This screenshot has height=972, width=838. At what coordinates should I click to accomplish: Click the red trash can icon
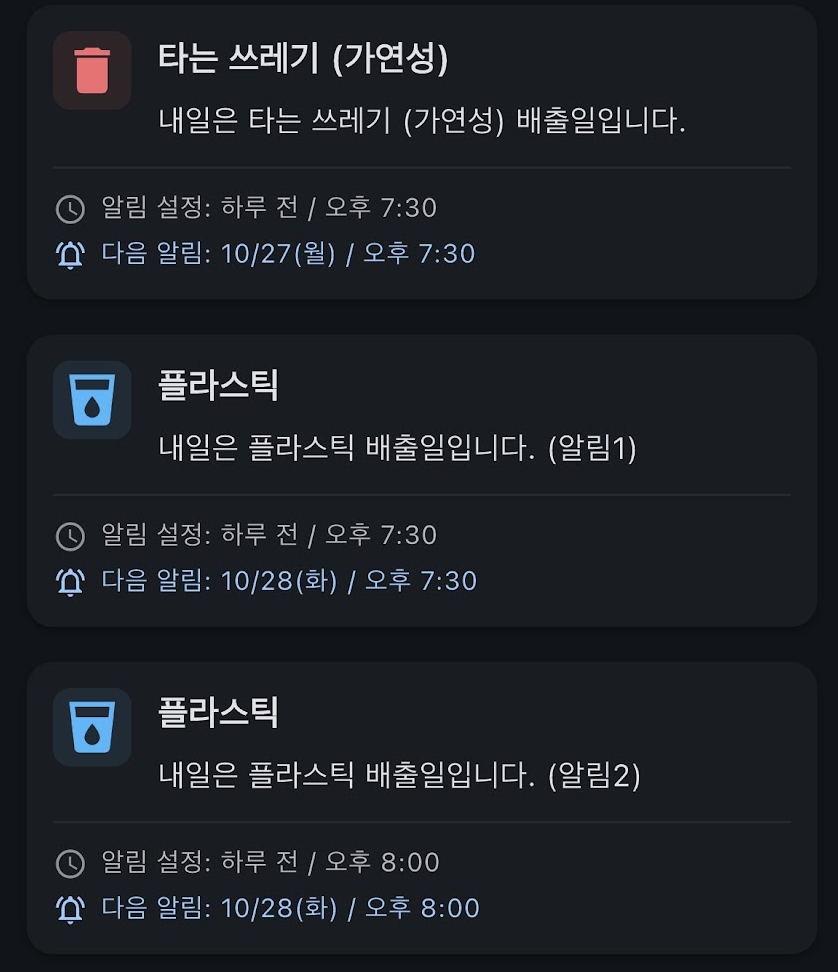click(x=92, y=70)
